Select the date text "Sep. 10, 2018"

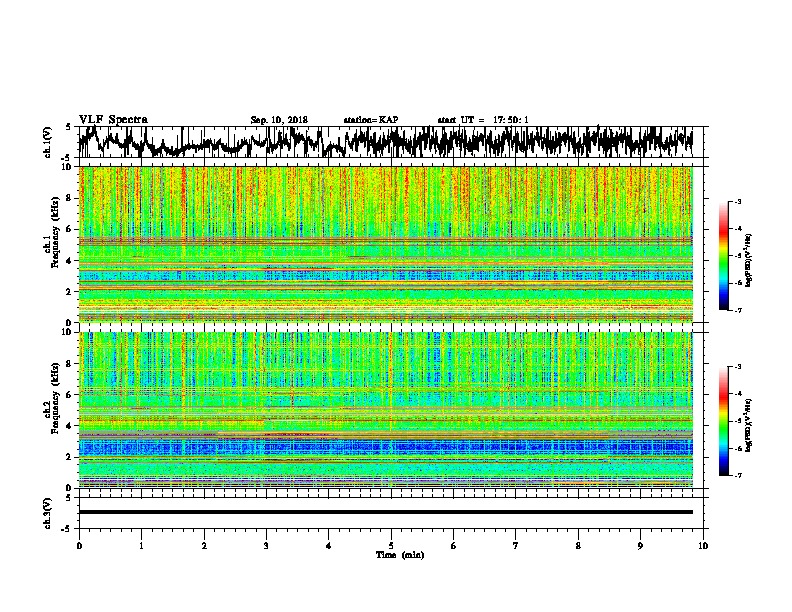pos(279,120)
